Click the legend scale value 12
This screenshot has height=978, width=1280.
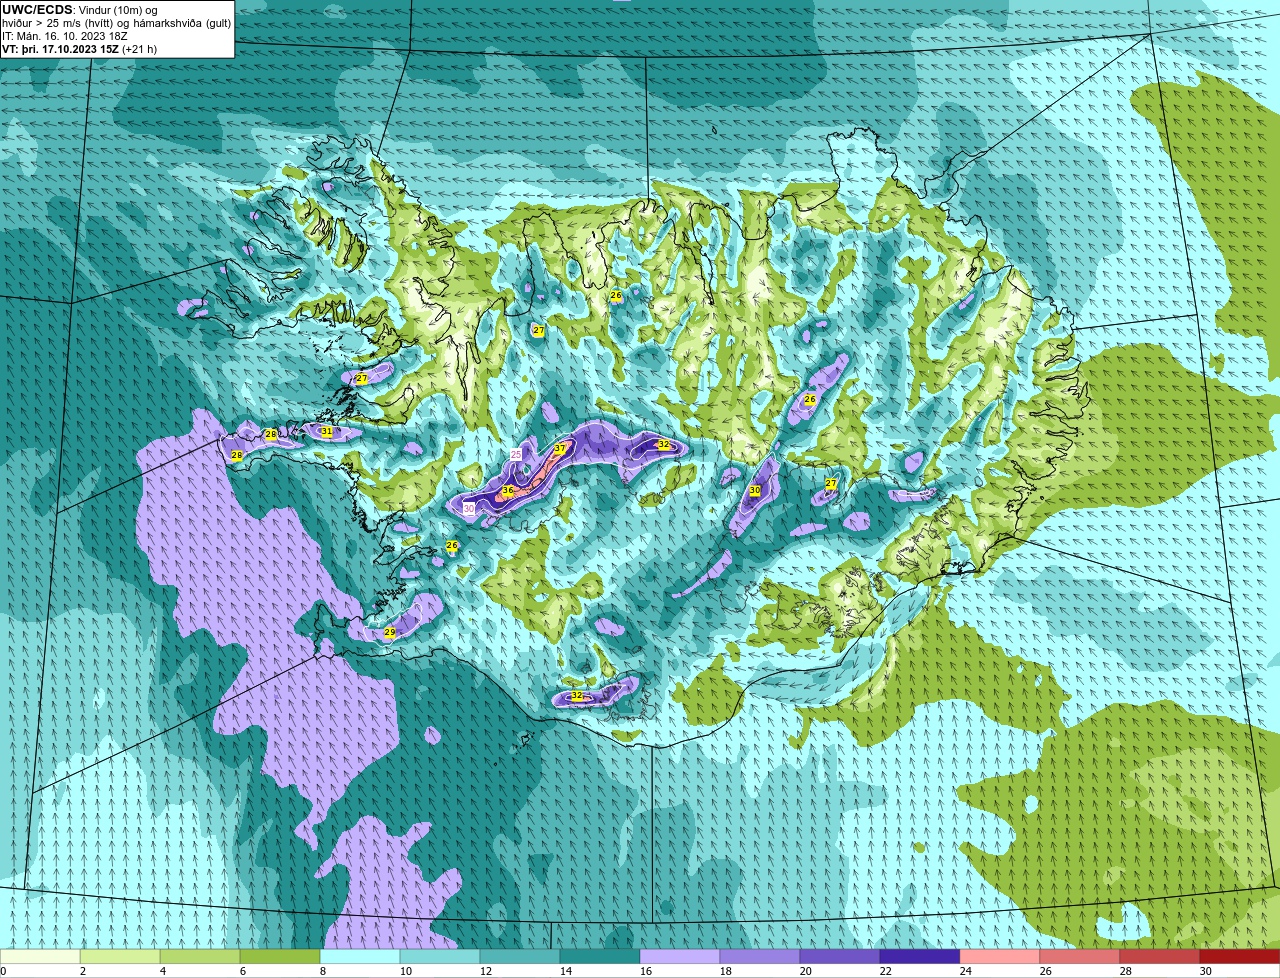pyautogui.click(x=485, y=971)
